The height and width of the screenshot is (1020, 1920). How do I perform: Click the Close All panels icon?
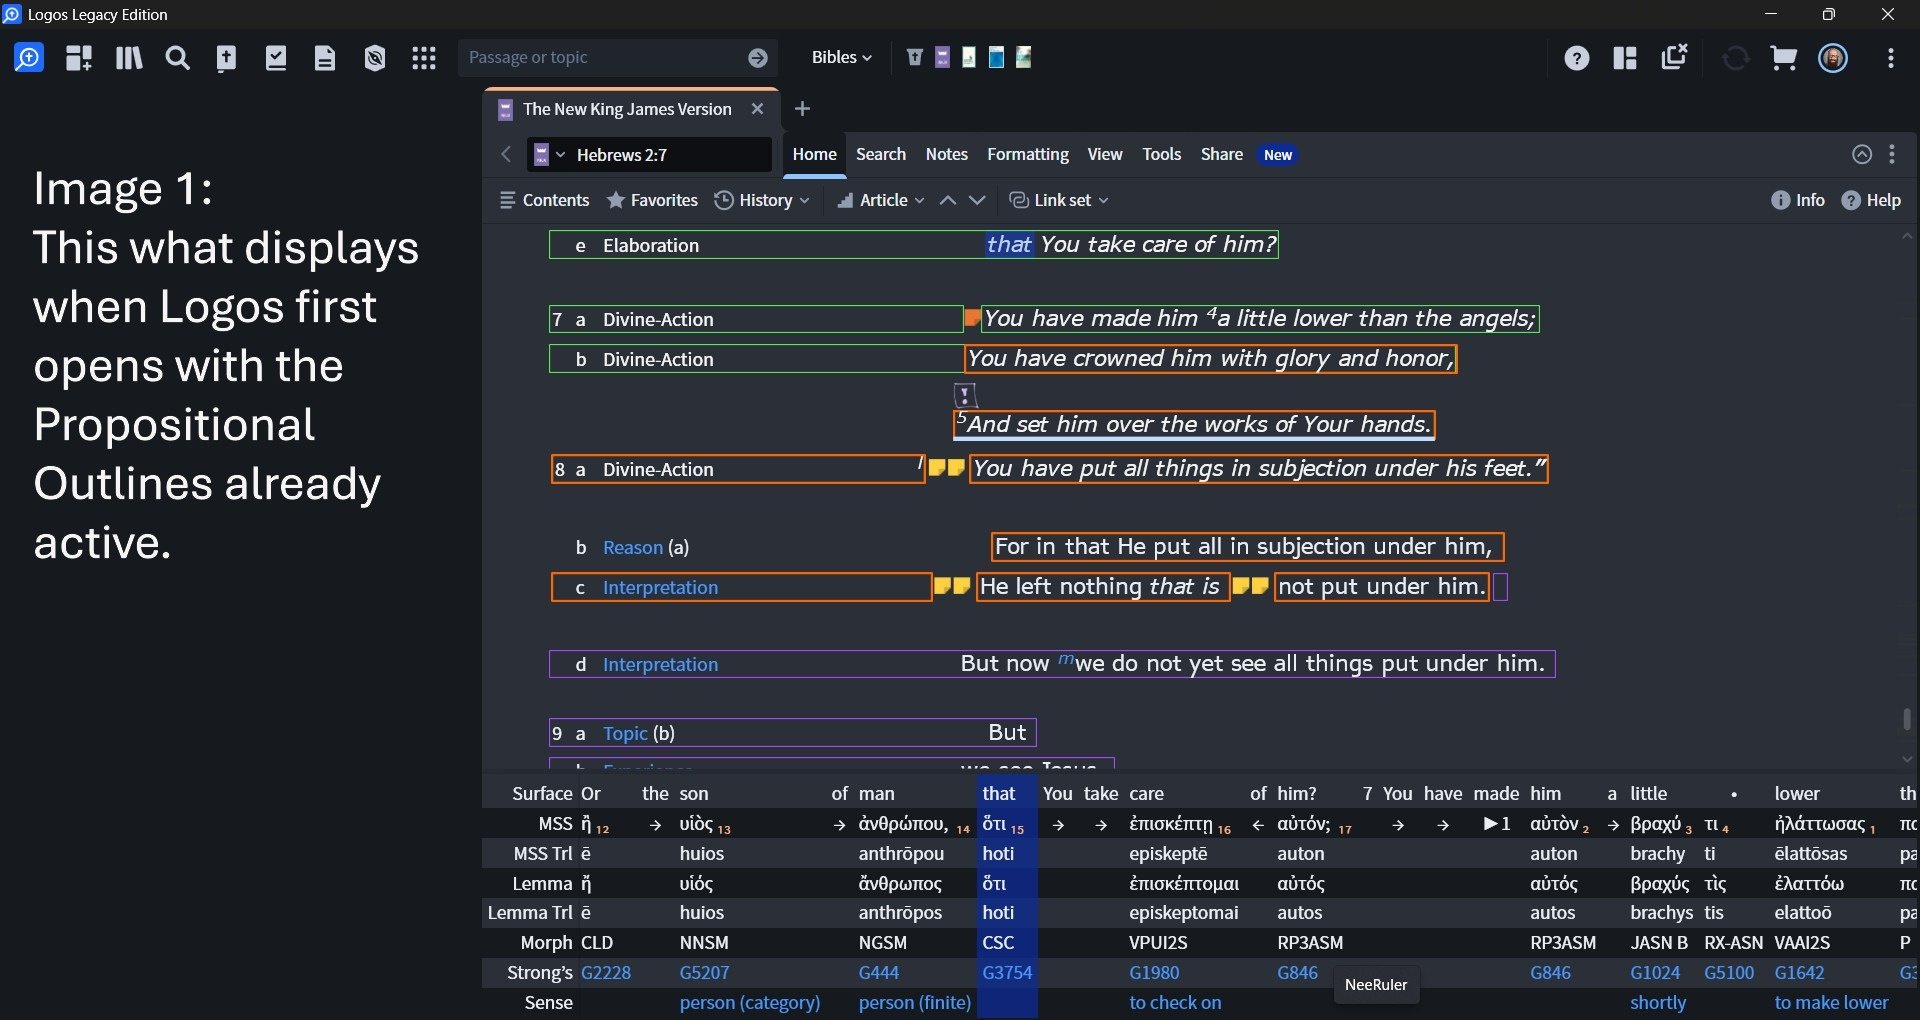[x=1674, y=57]
